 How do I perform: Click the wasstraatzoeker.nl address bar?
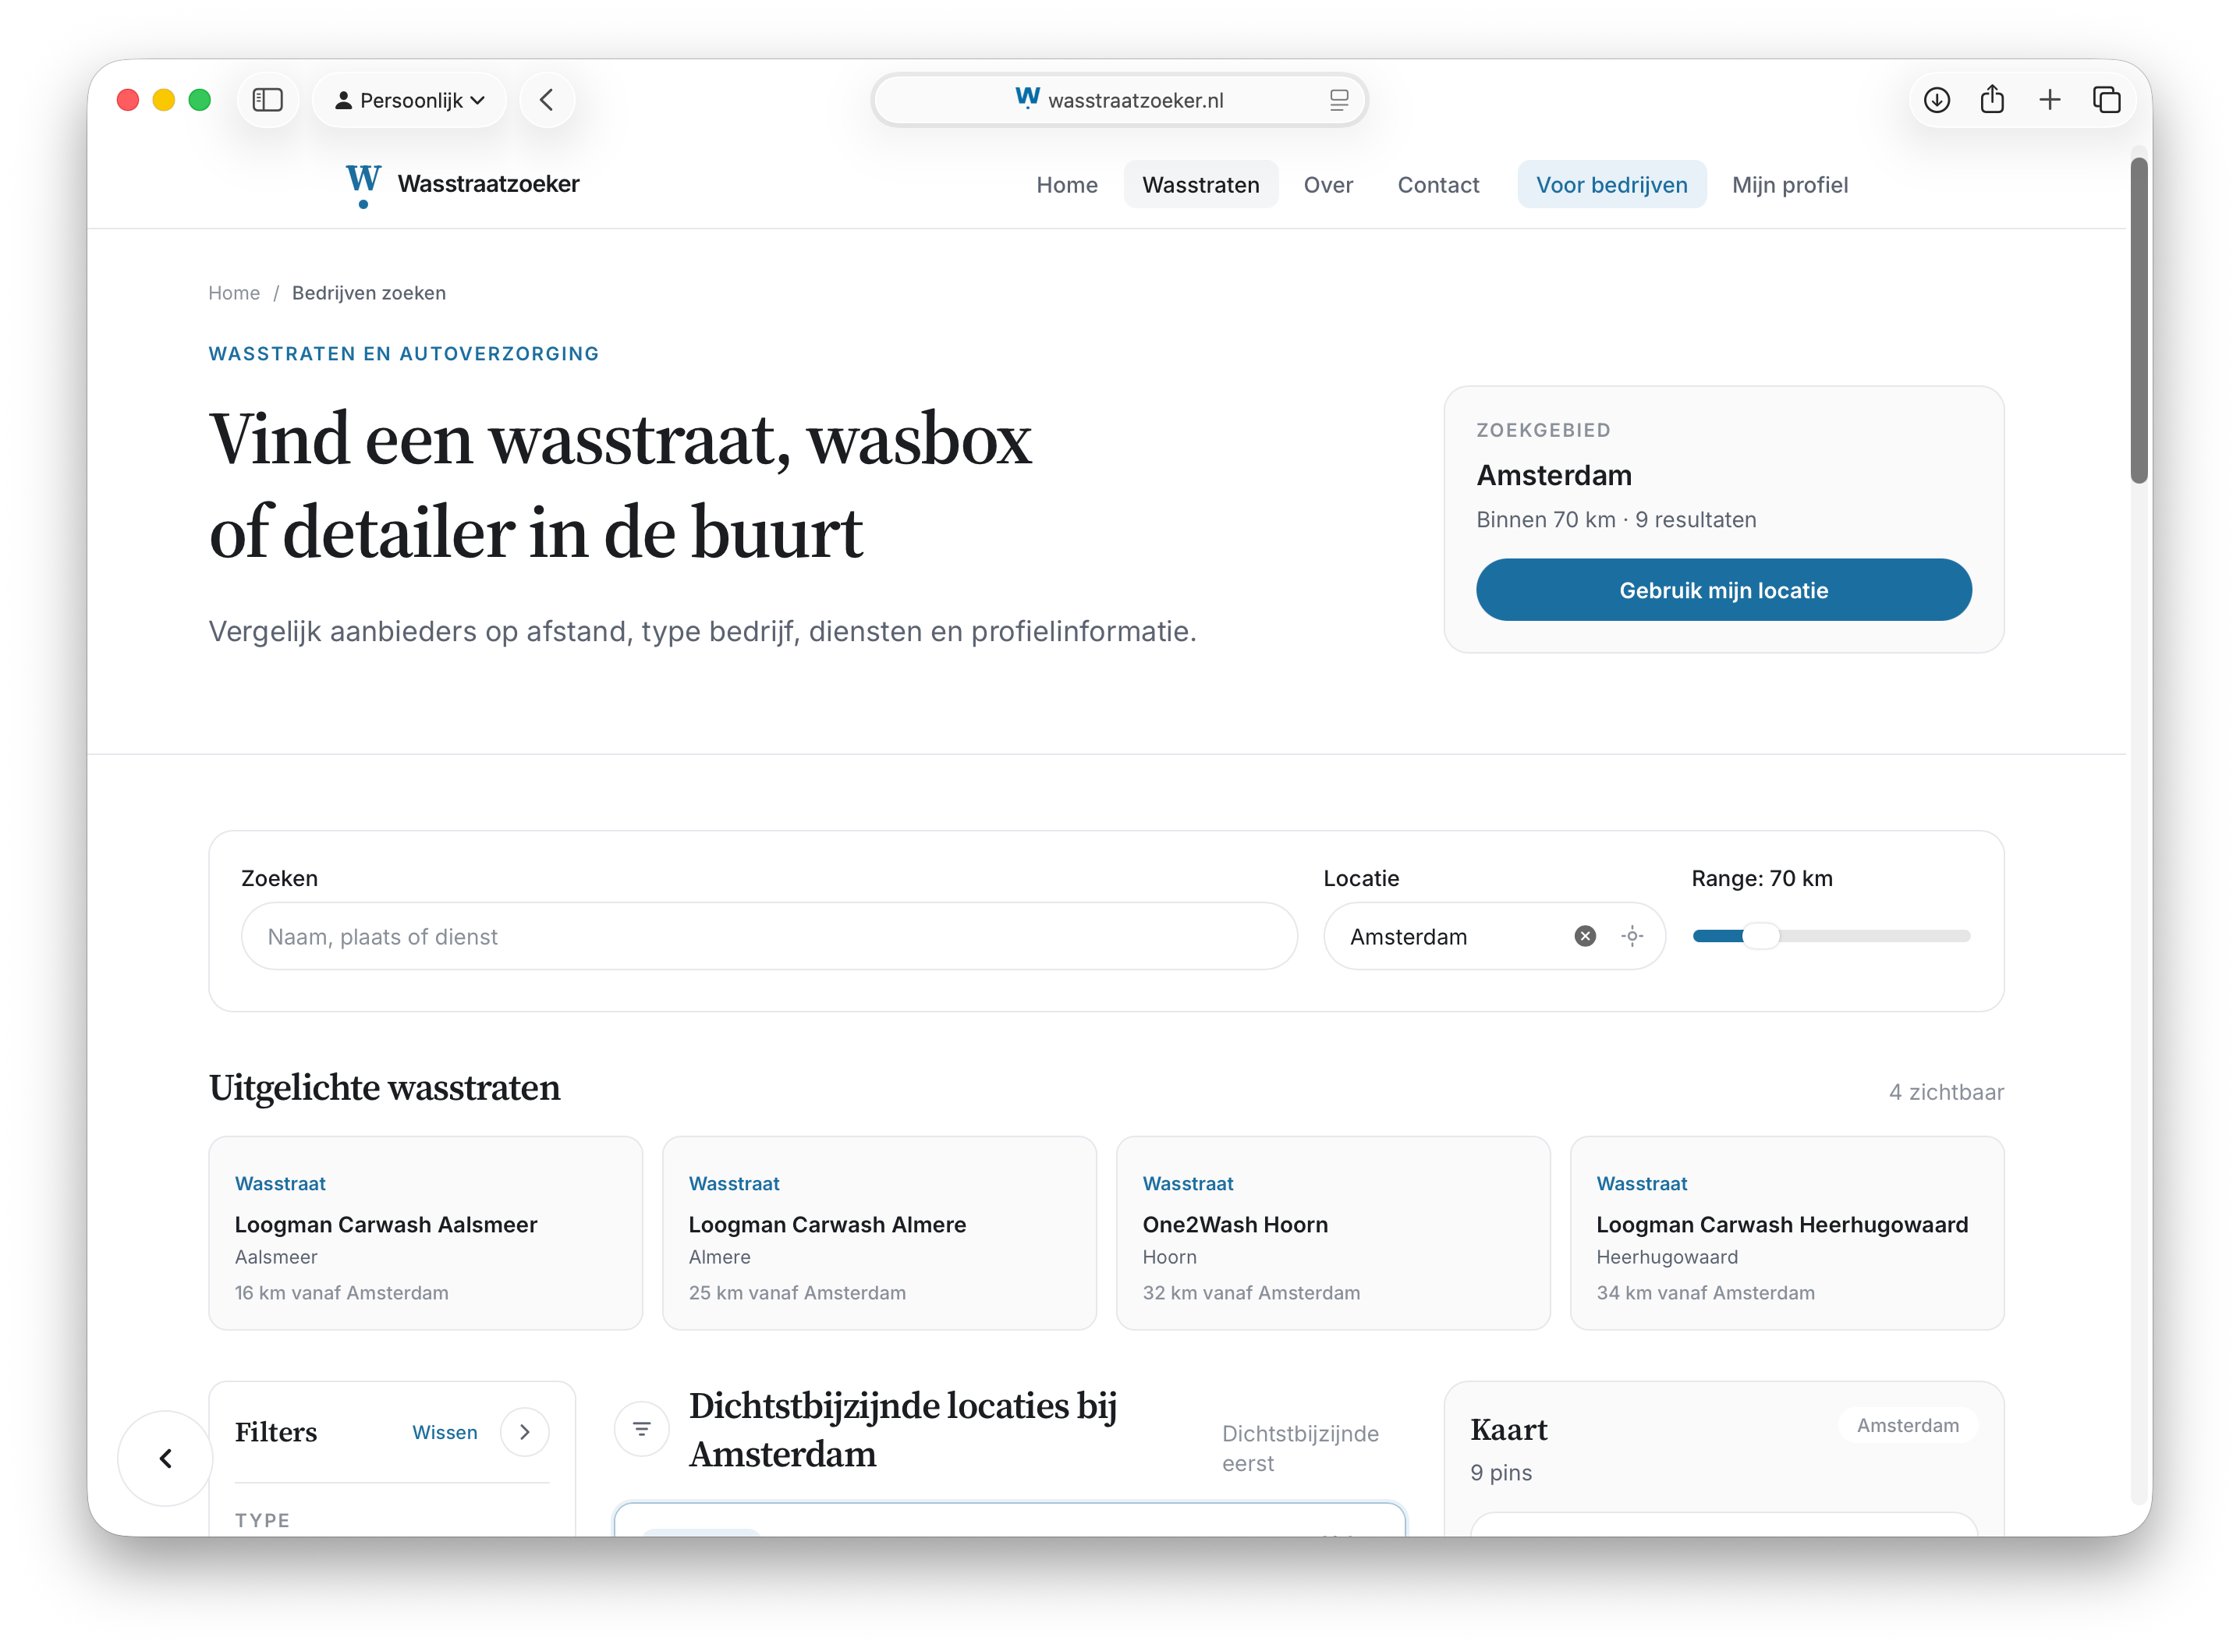[1119, 100]
